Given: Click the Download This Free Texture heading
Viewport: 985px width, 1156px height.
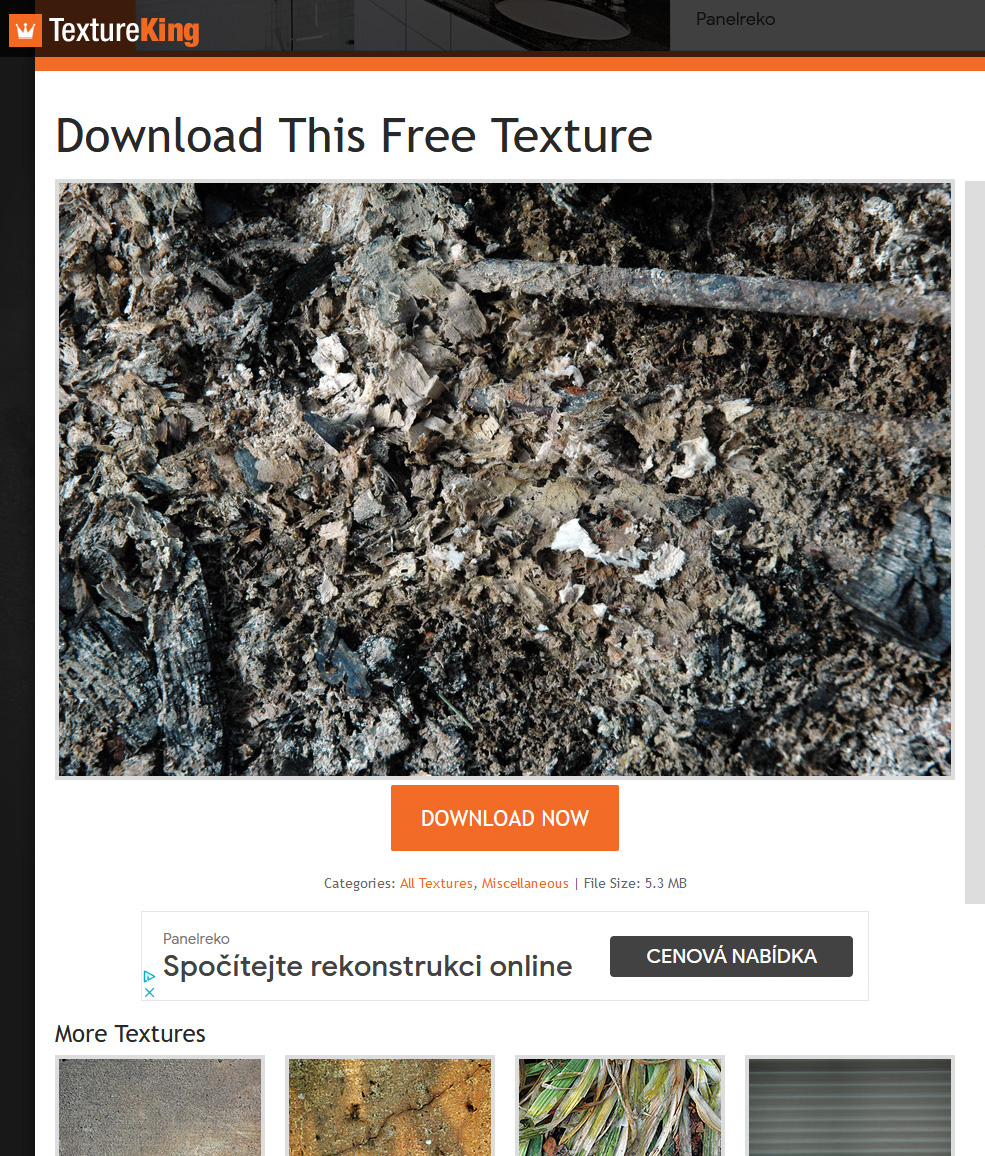Looking at the screenshot, I should pyautogui.click(x=354, y=136).
